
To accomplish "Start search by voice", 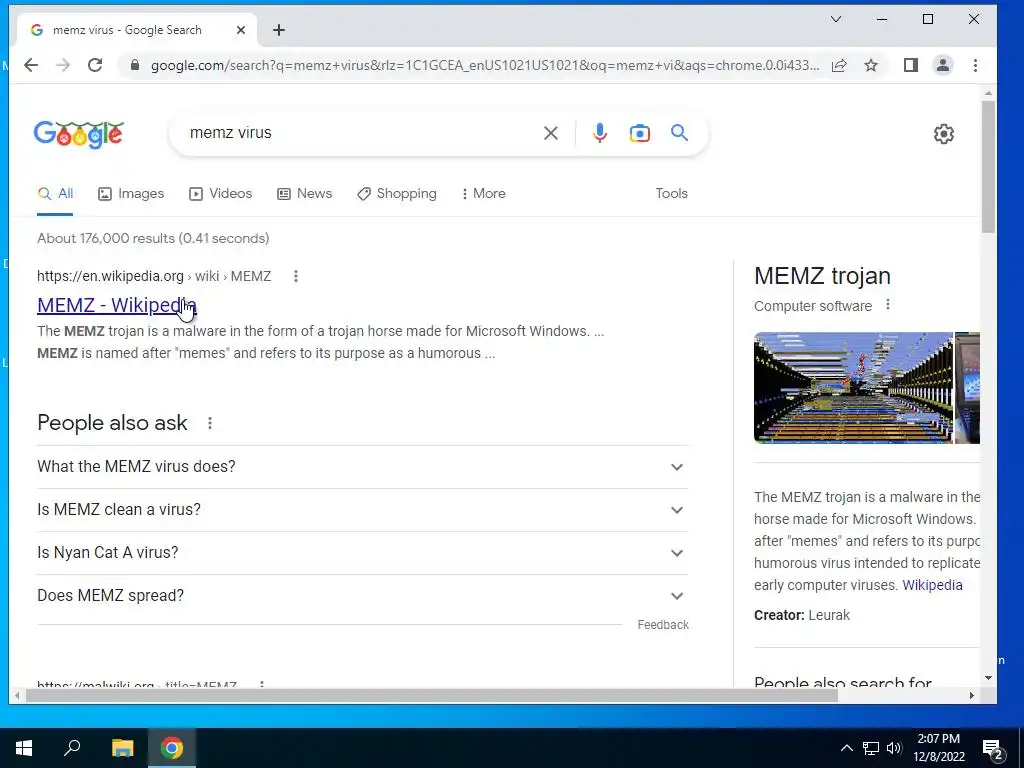I will (600, 133).
